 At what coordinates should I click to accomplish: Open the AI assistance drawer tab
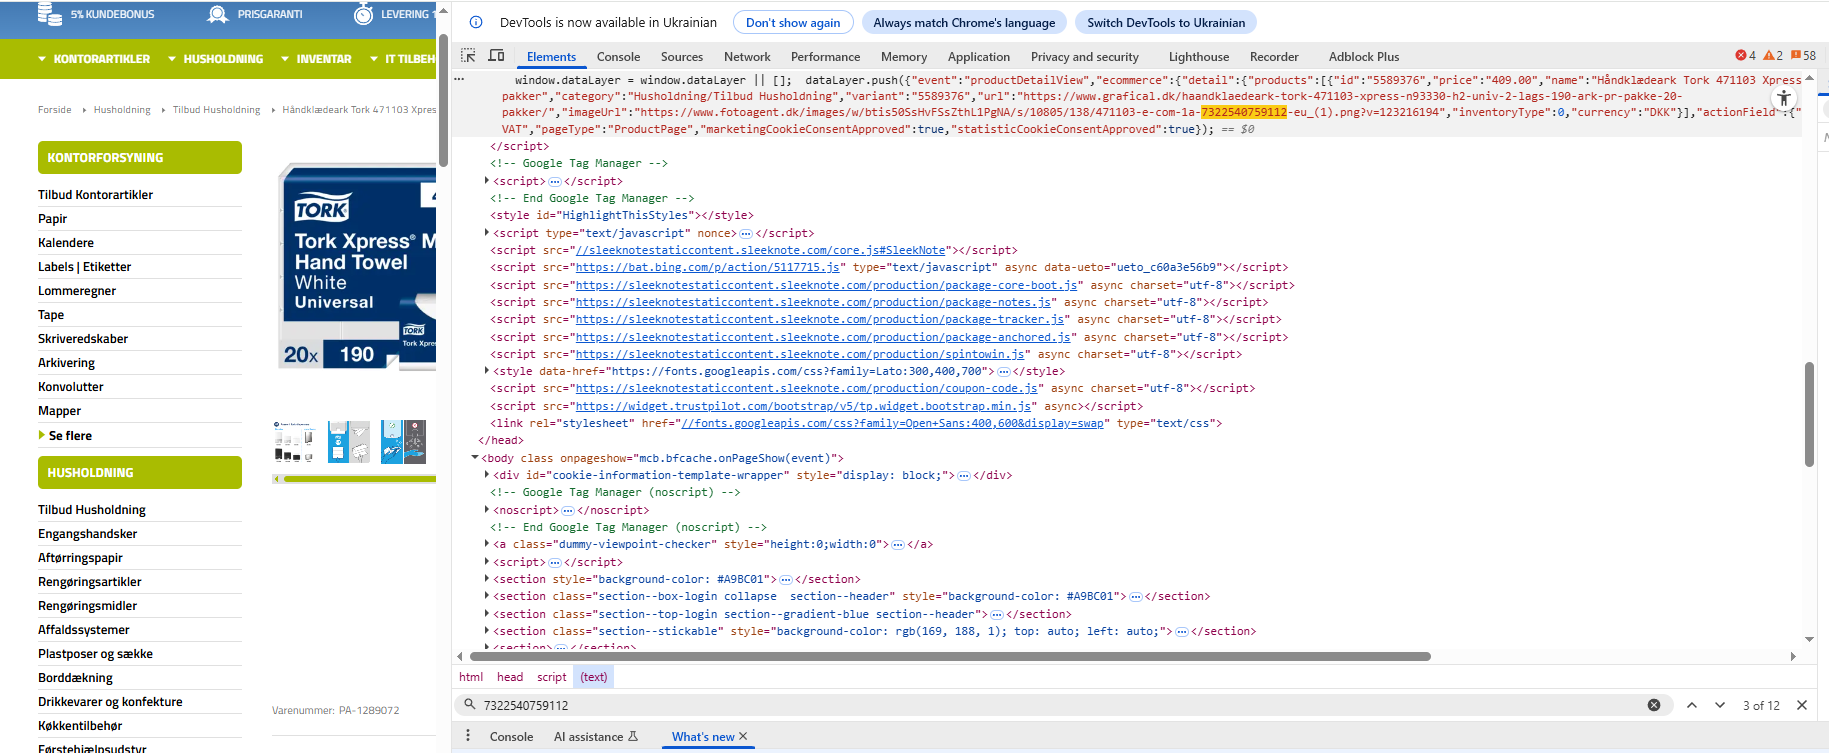596,737
